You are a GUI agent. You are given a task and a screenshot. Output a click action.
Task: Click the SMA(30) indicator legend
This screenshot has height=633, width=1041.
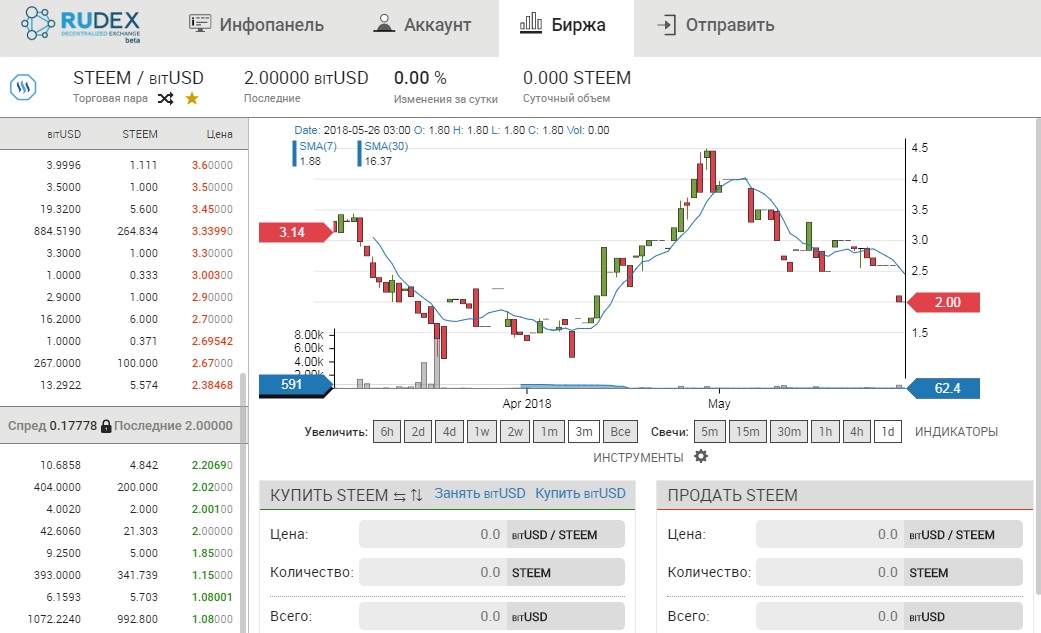[384, 153]
